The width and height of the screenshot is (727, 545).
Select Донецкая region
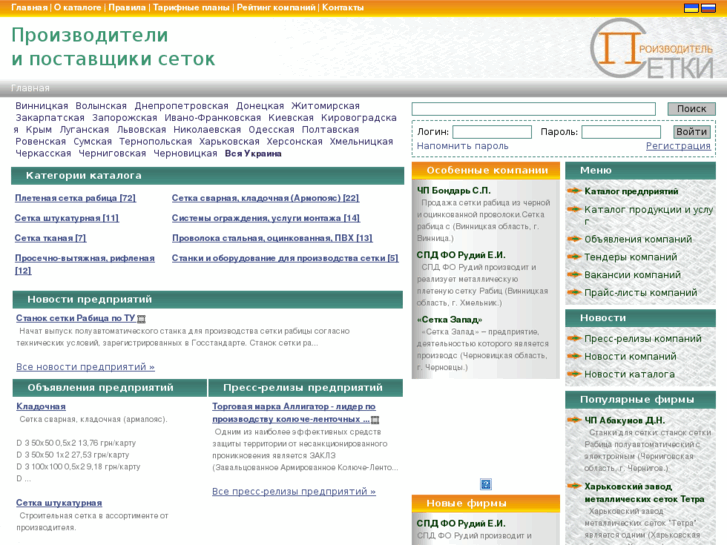click(260, 106)
